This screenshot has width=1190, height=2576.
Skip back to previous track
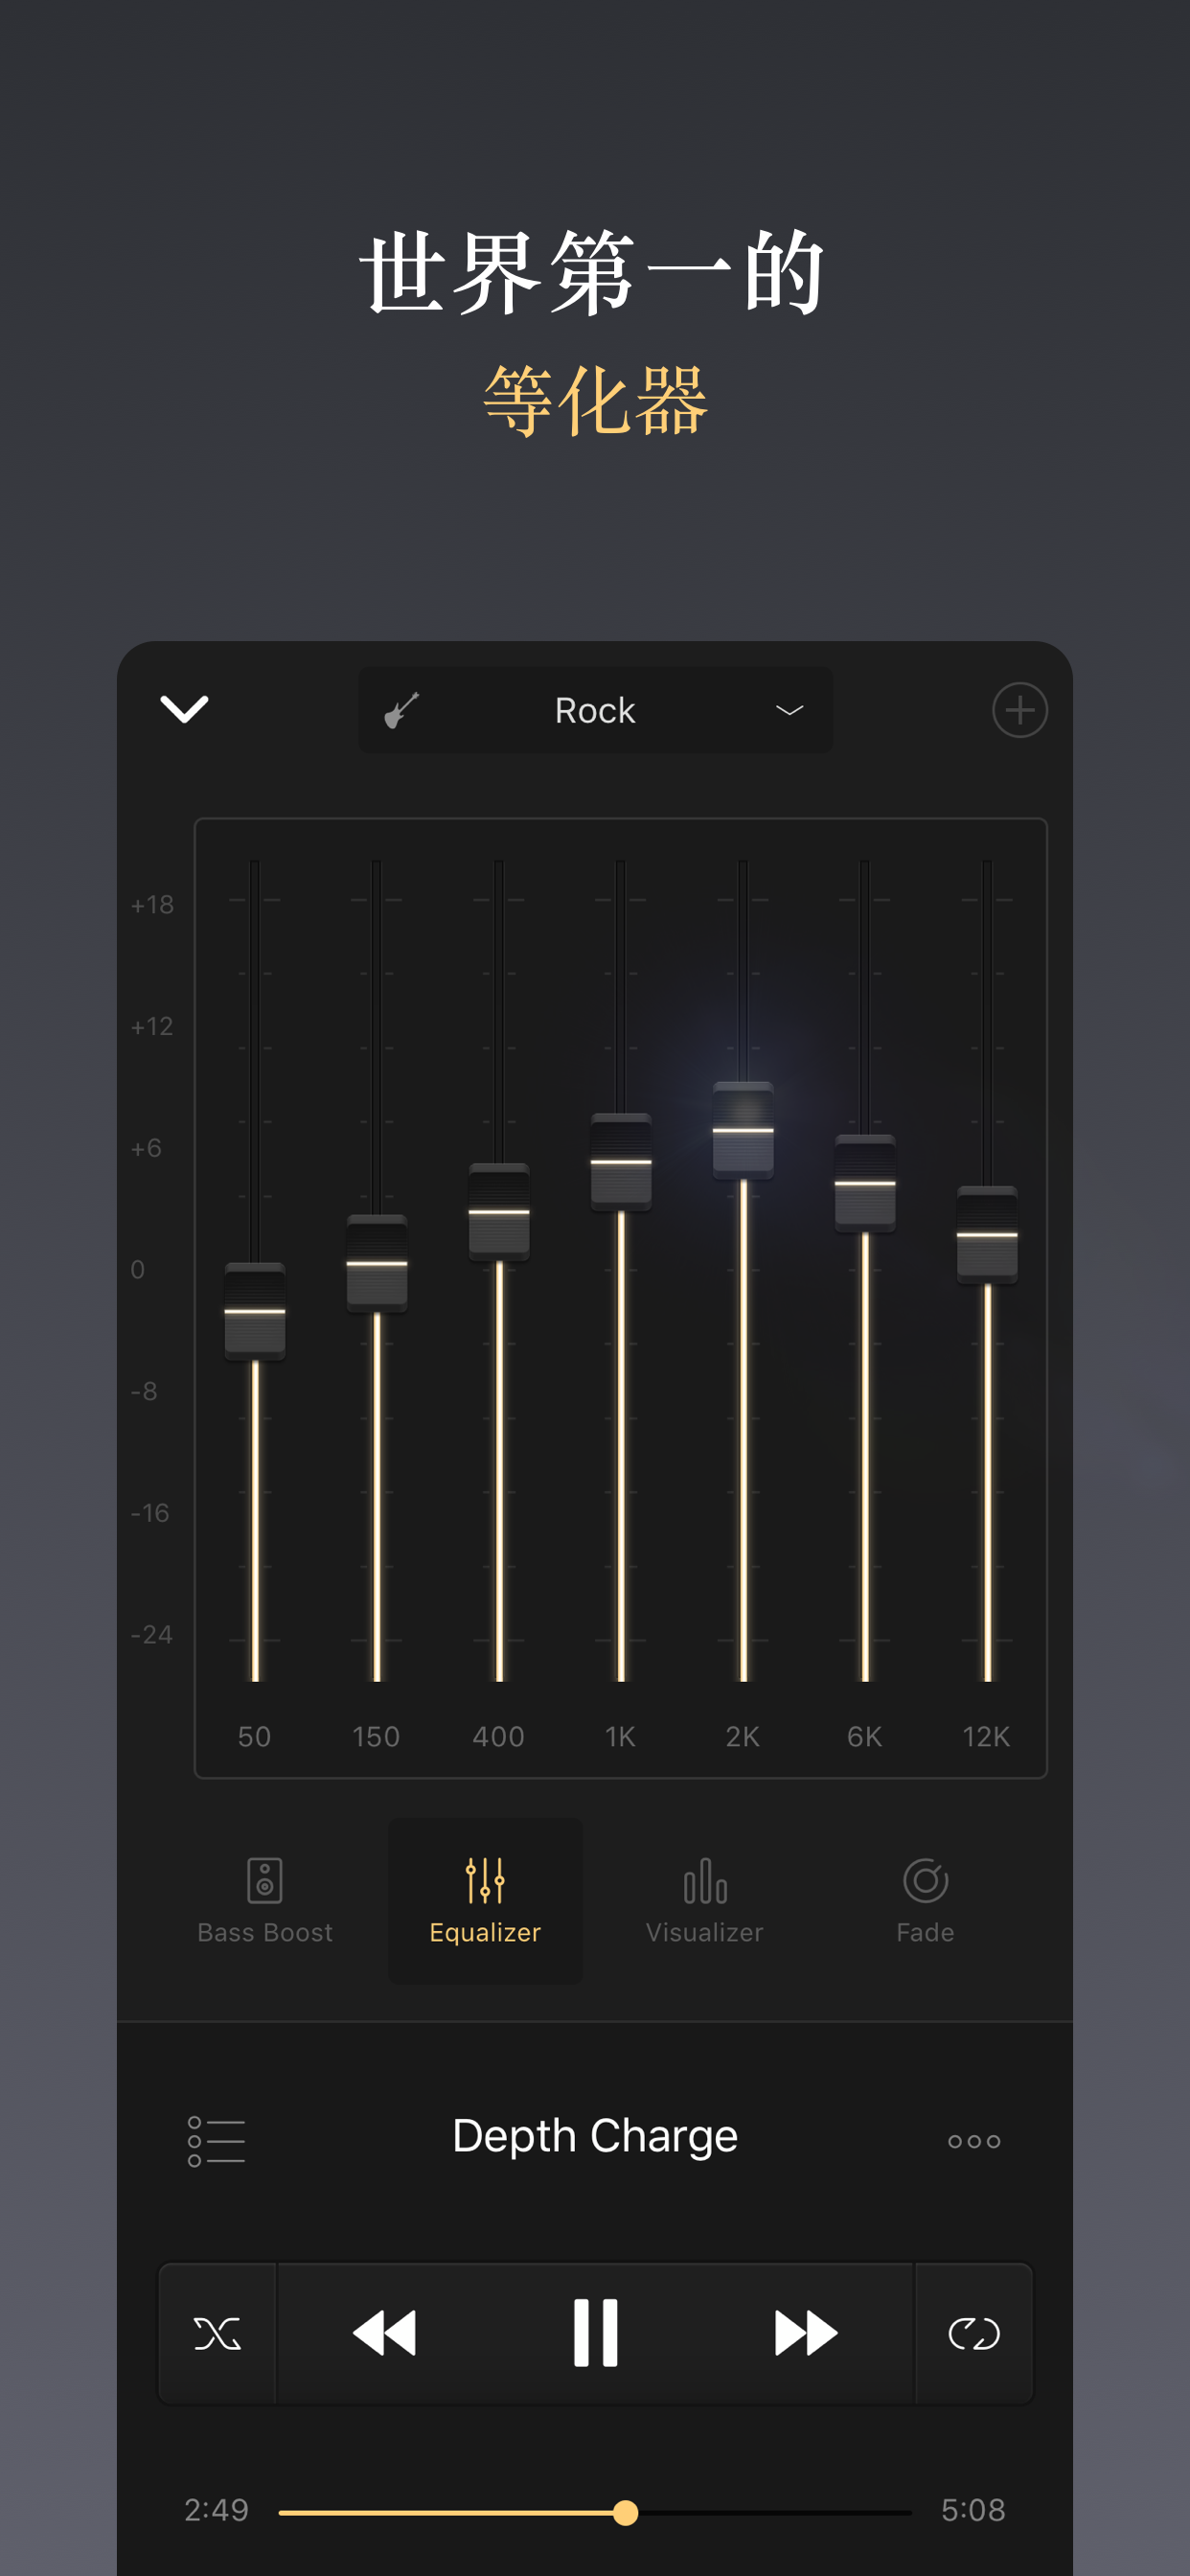tap(385, 2334)
